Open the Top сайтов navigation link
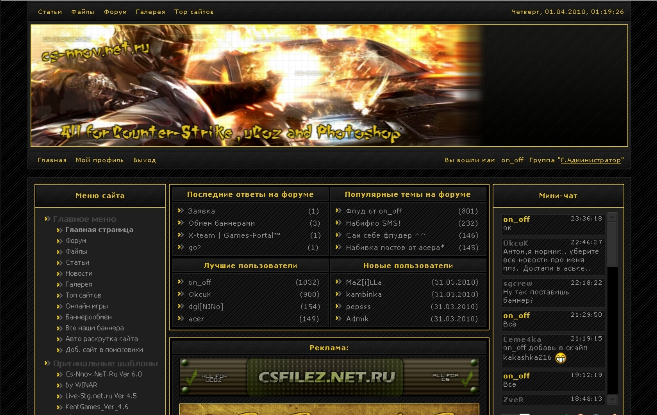657x415 pixels. (x=194, y=12)
